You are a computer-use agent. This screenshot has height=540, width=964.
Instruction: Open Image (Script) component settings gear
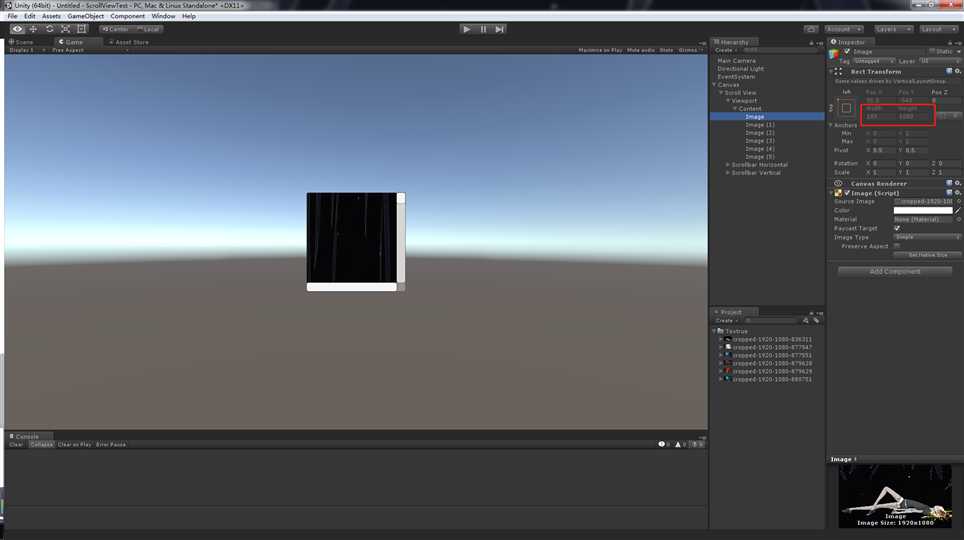(958, 193)
